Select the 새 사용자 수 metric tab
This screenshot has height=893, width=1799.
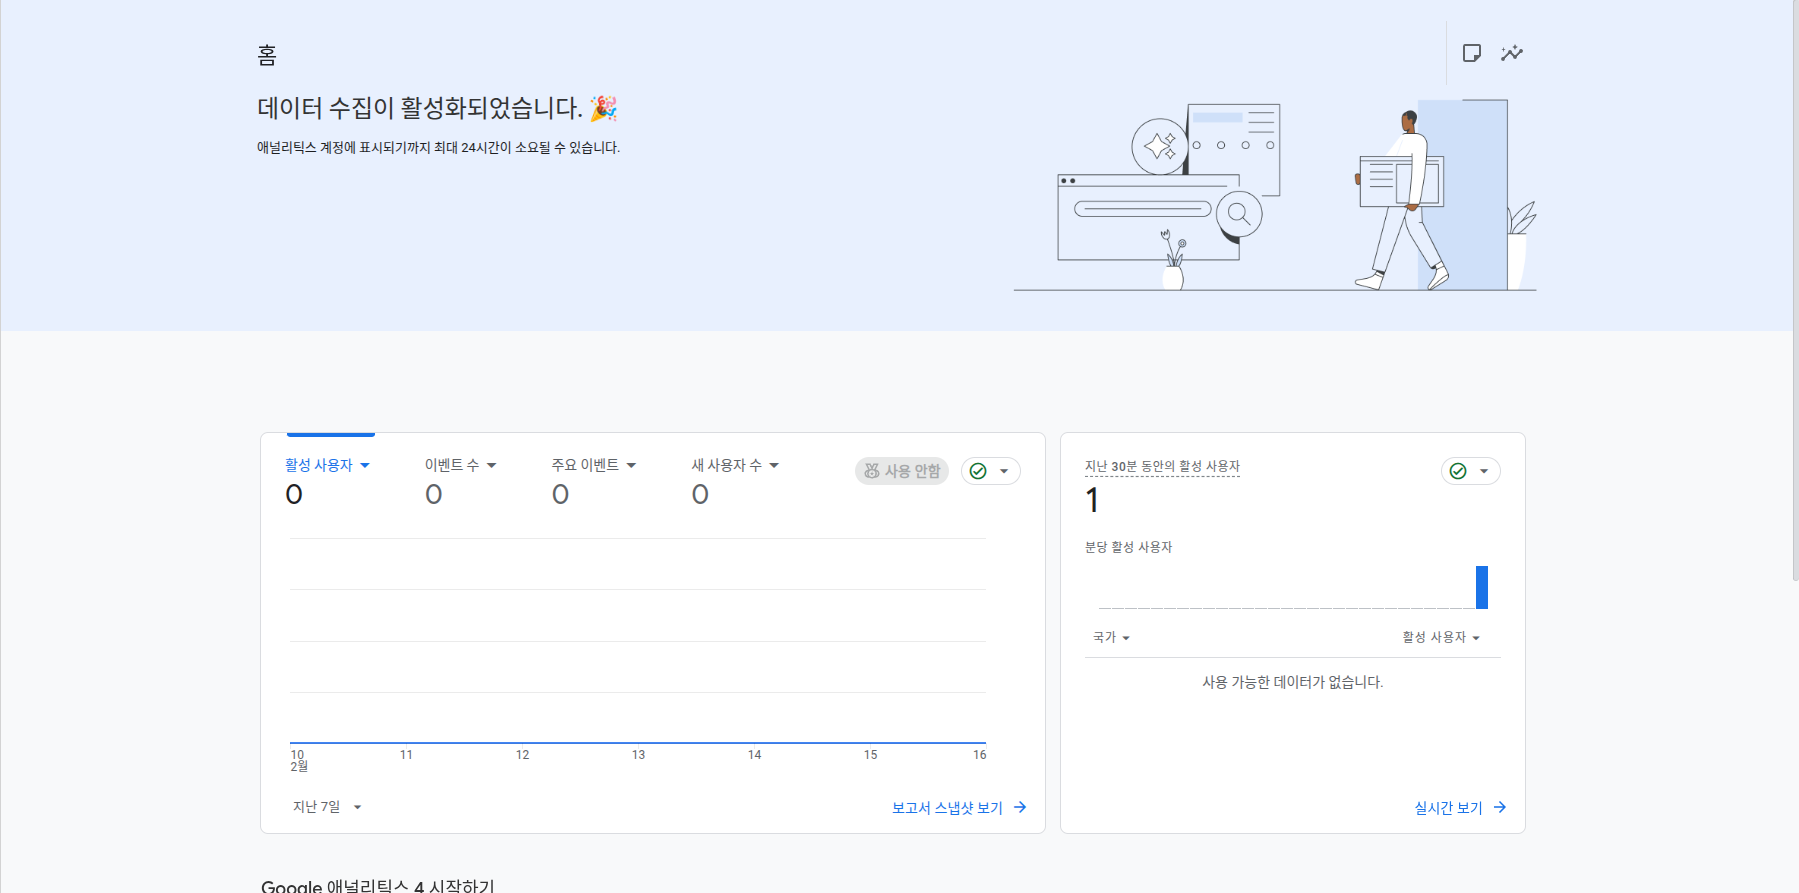734,465
